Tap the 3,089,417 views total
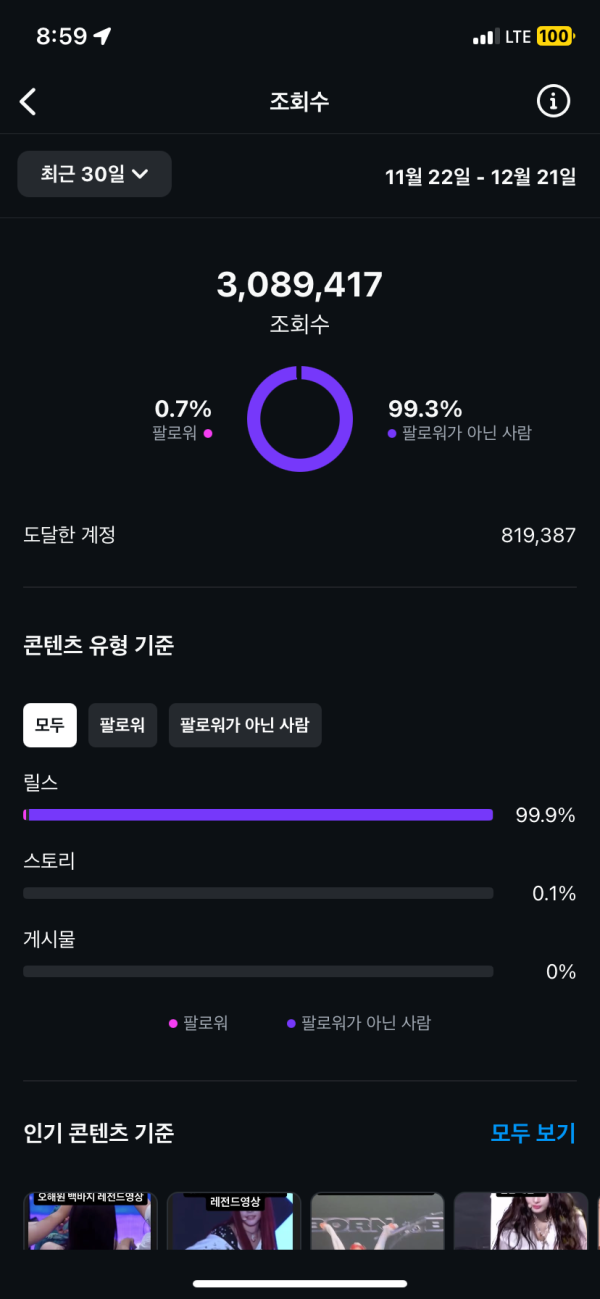 [x=299, y=285]
